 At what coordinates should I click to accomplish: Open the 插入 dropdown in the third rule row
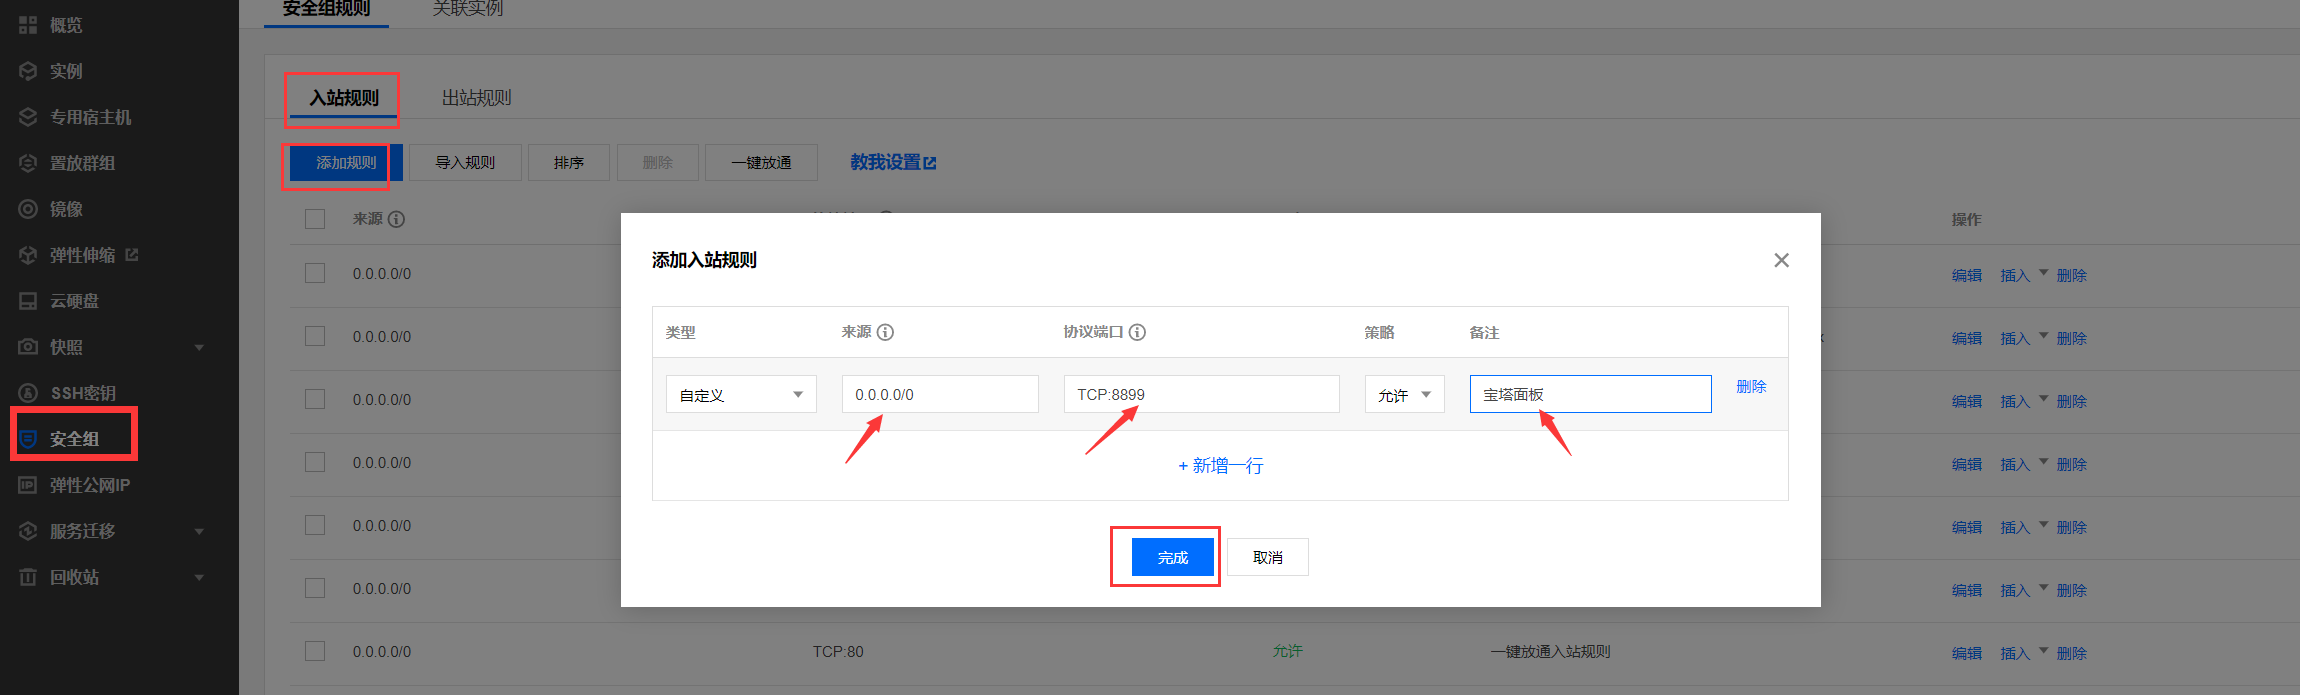coord(2024,401)
